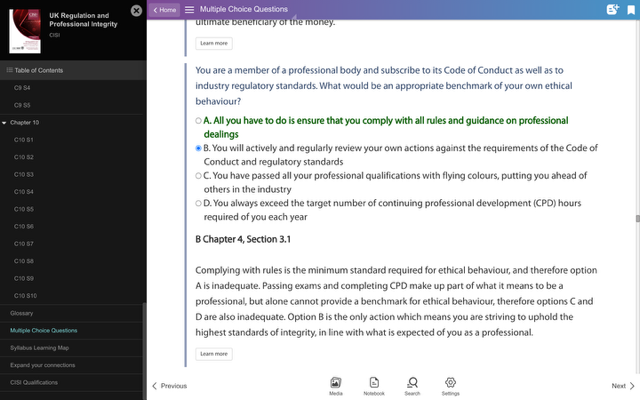
Task: Open the Media panel icon
Action: (x=335, y=384)
